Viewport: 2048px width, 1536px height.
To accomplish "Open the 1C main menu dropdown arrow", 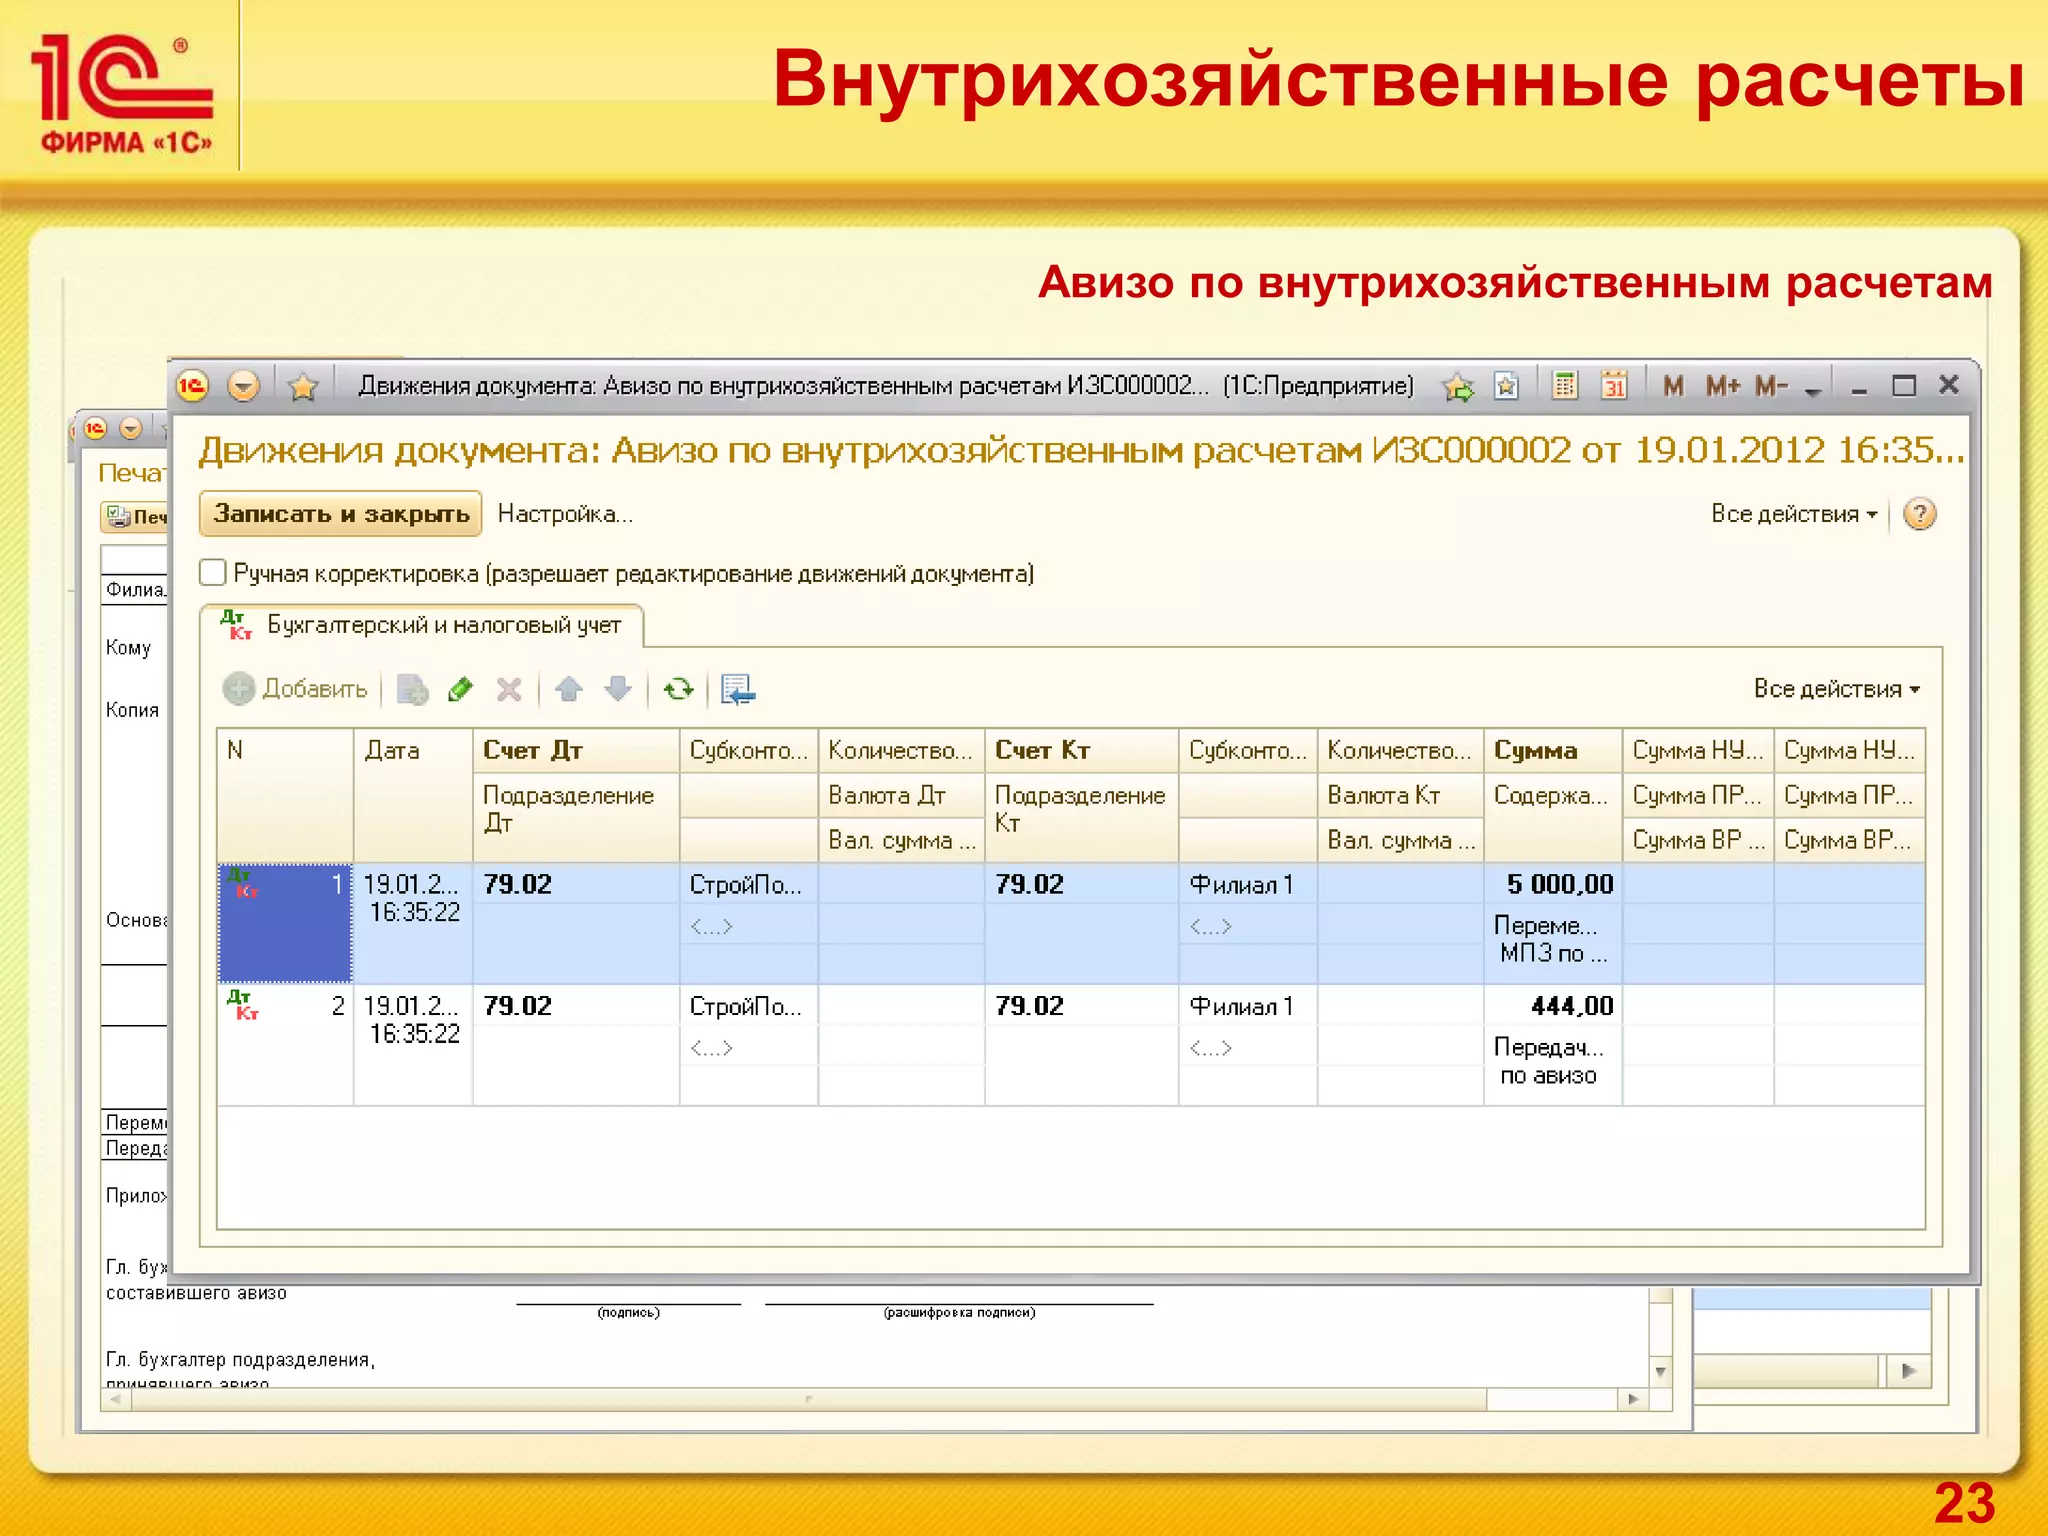I will pos(243,386).
